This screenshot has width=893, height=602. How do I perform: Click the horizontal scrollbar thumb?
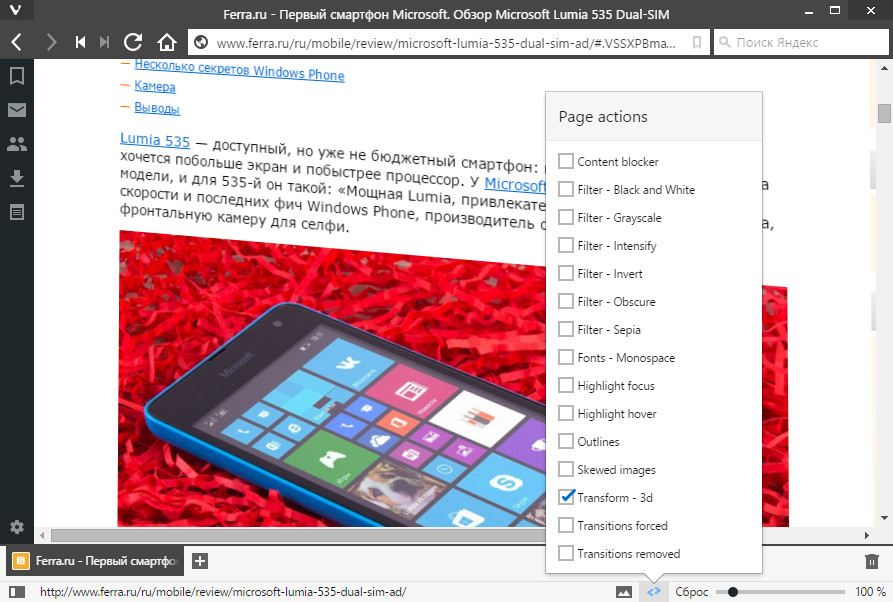pos(298,535)
